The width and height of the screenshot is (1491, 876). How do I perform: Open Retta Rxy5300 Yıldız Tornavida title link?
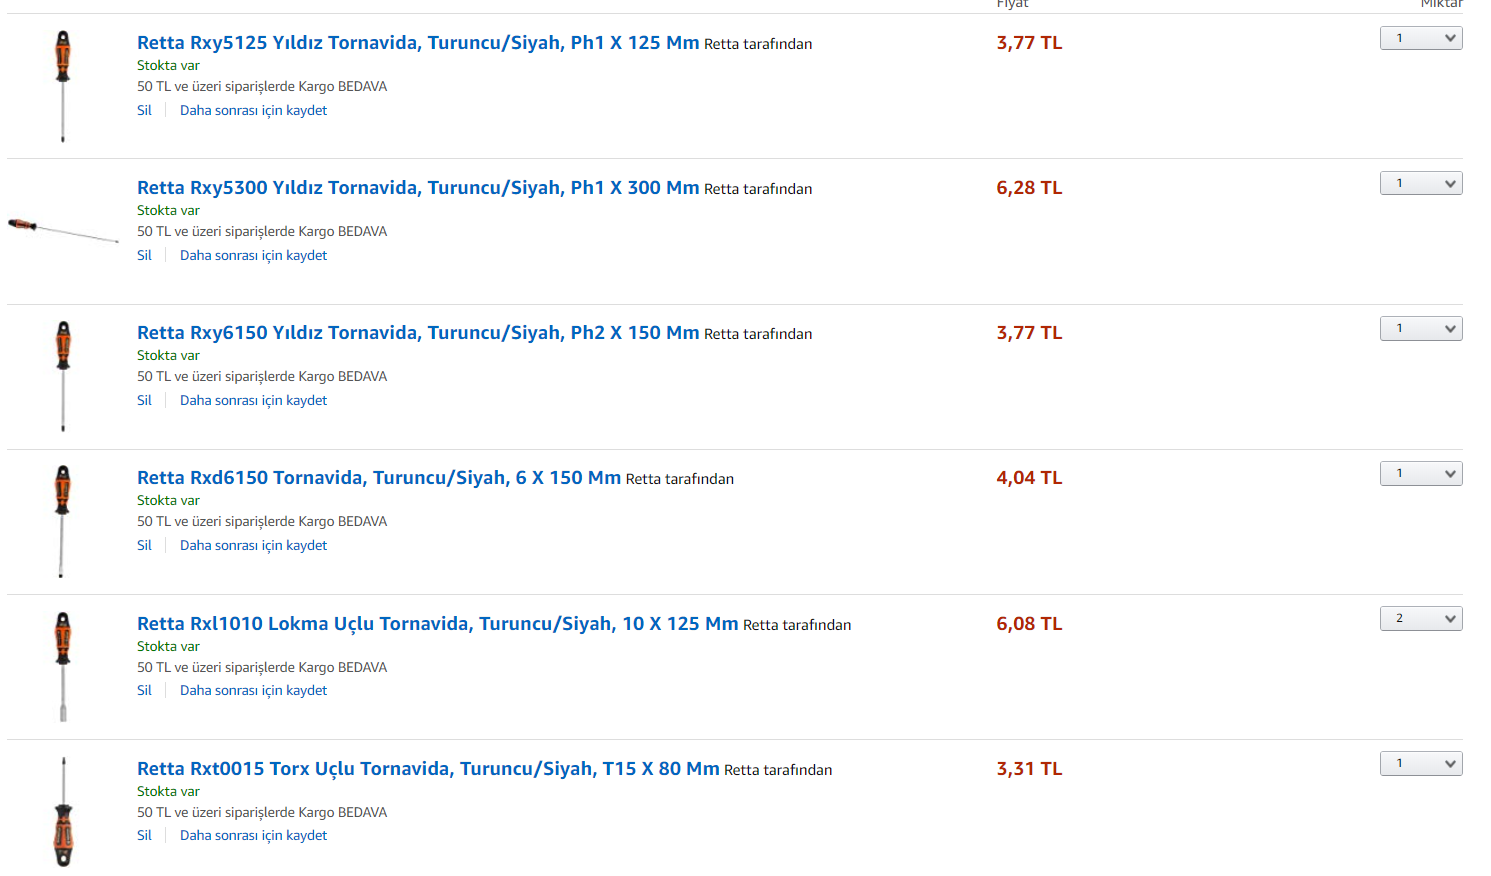pos(418,188)
